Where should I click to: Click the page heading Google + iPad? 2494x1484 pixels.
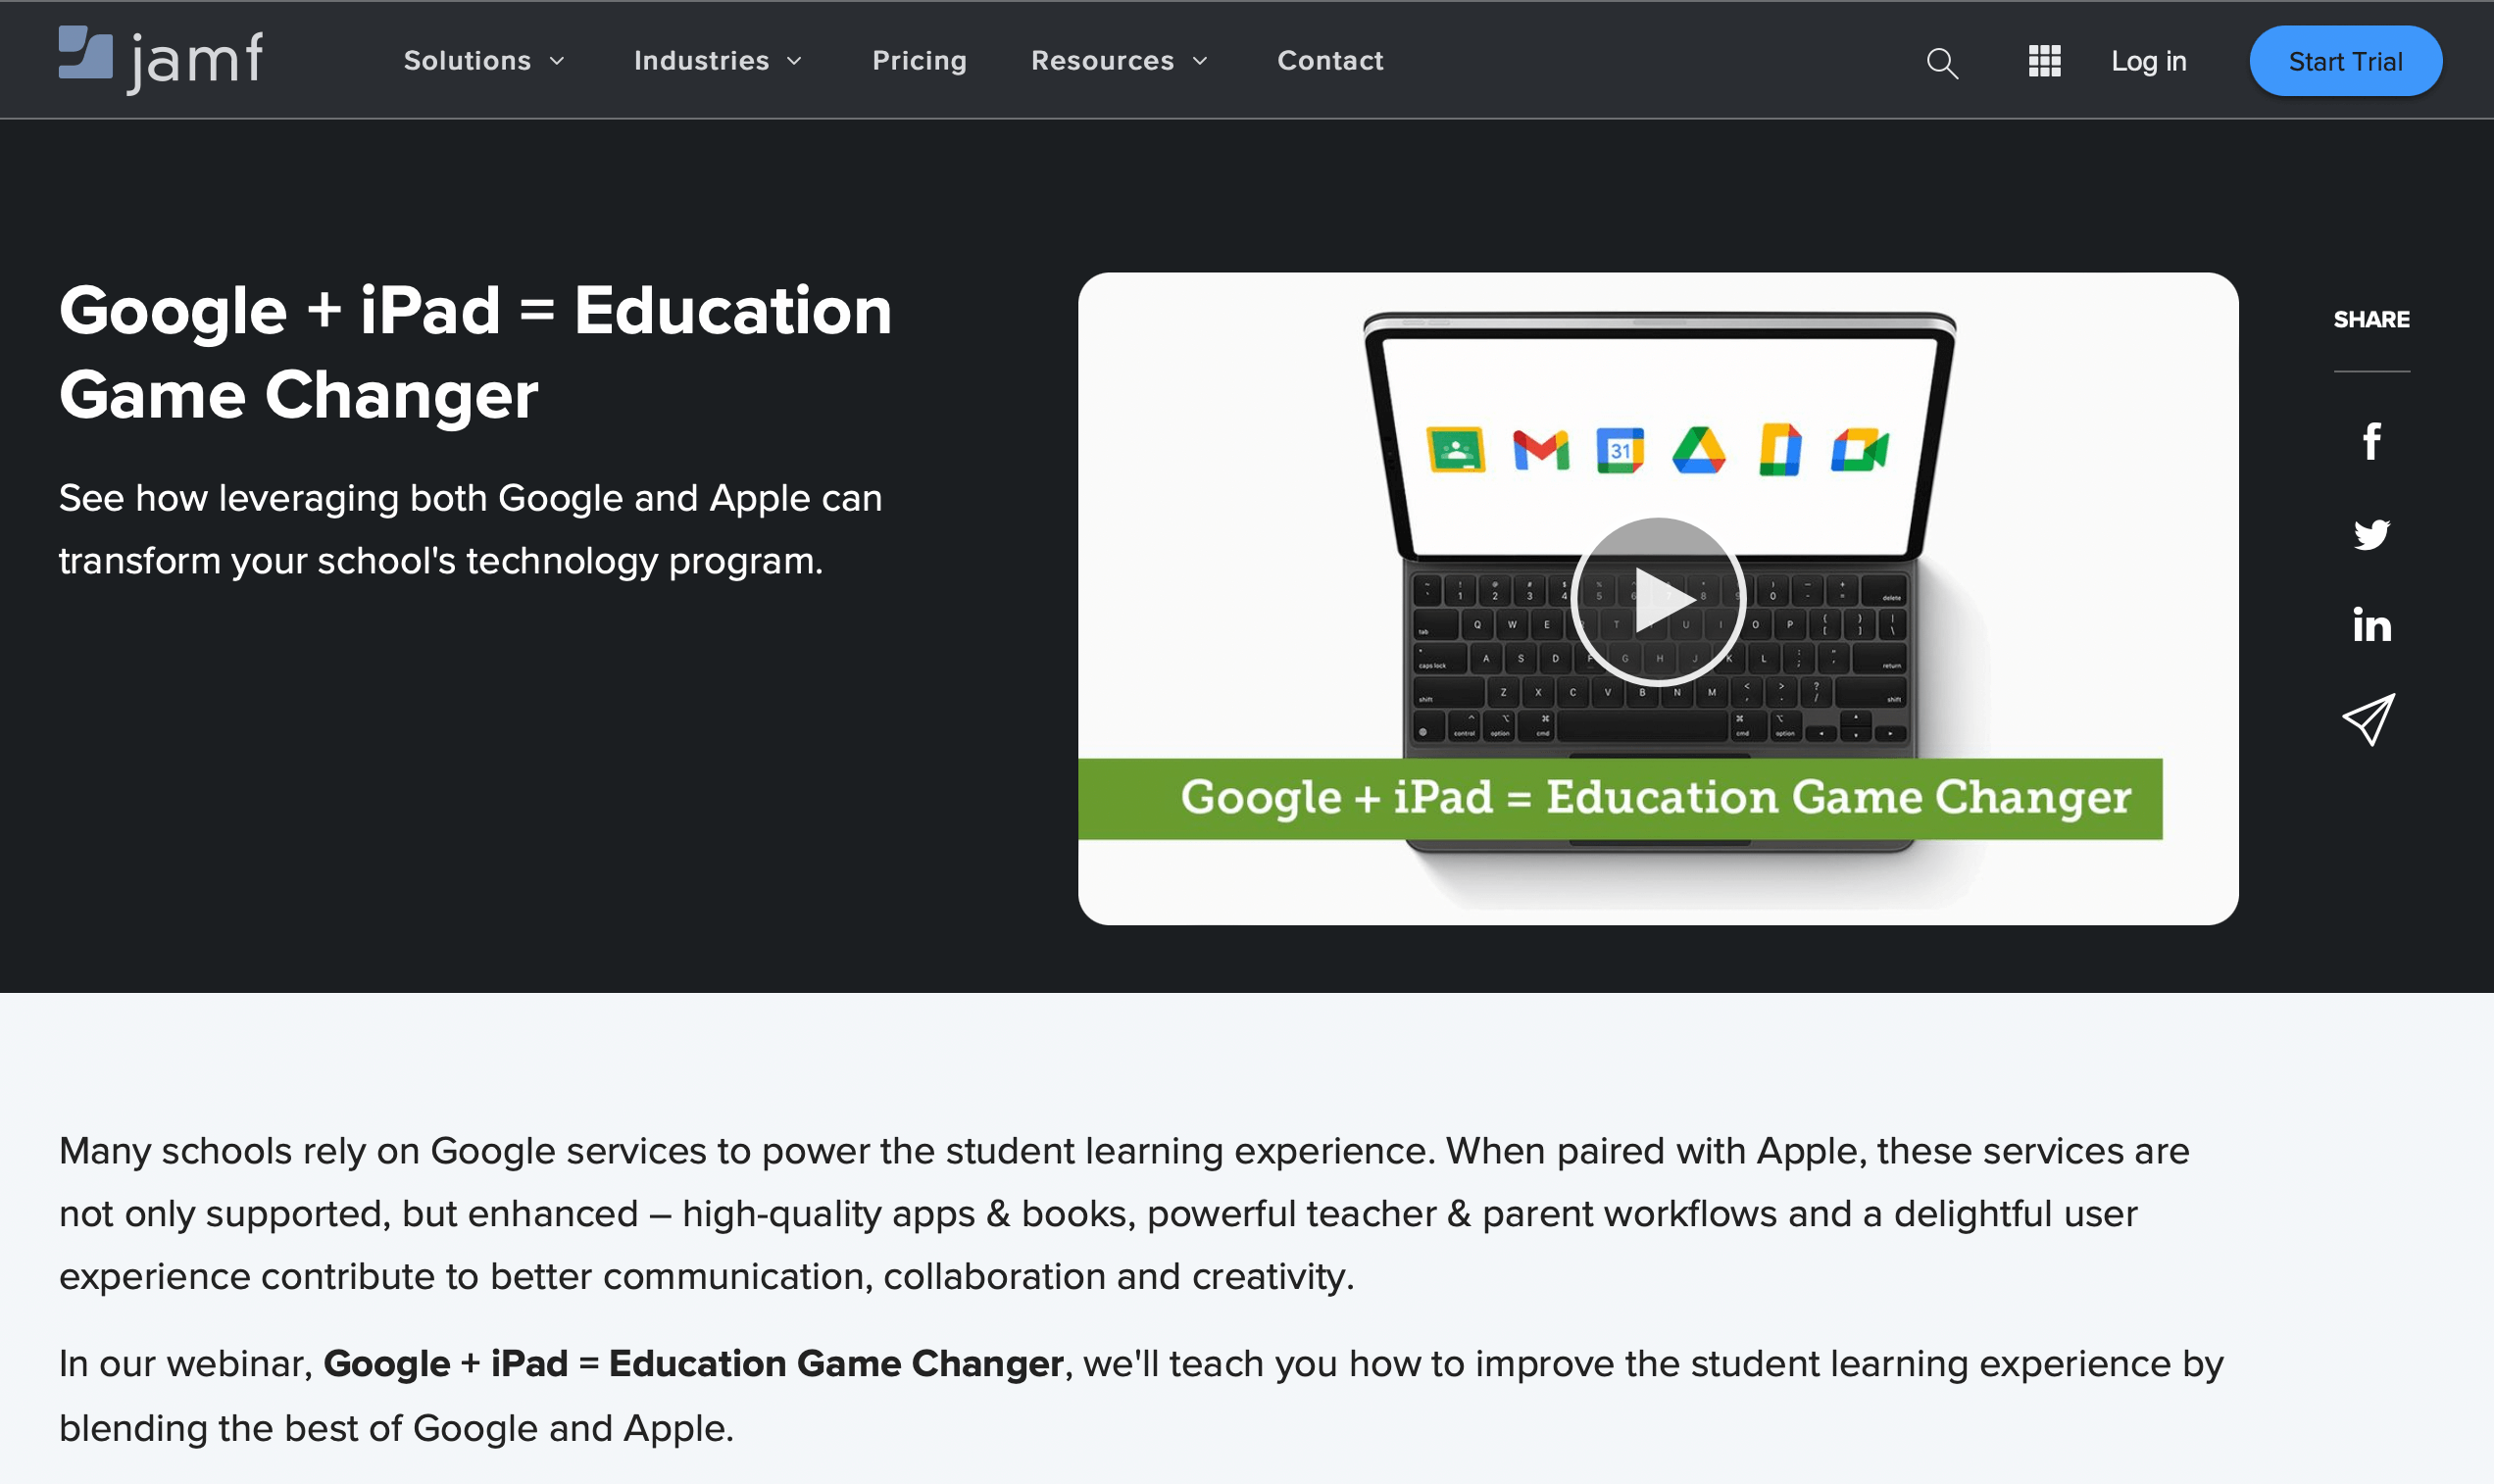coord(475,352)
